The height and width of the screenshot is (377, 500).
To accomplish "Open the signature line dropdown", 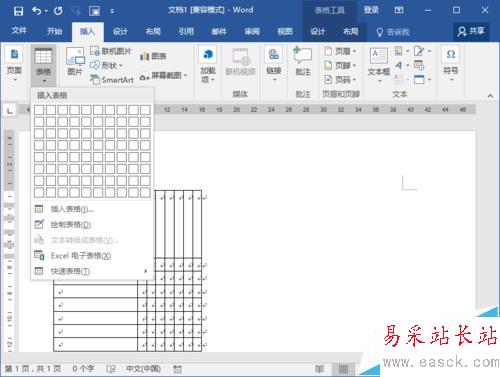I will point(422,51).
